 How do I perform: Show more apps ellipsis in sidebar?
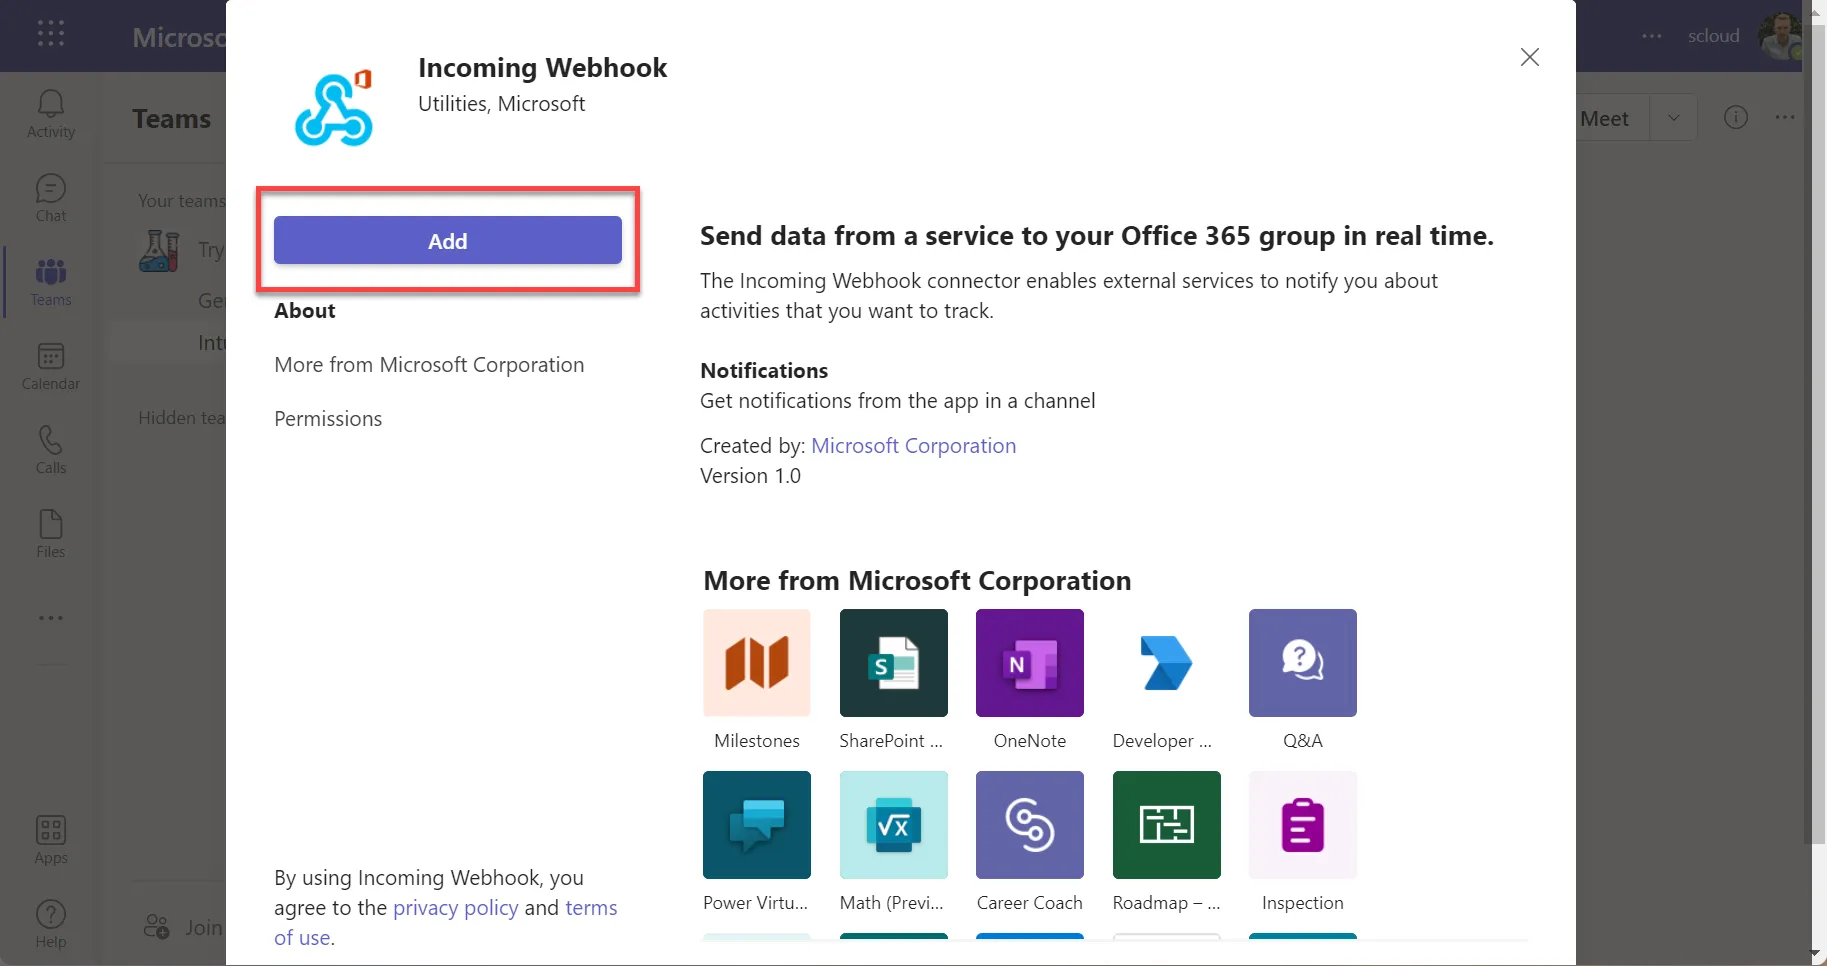(51, 618)
